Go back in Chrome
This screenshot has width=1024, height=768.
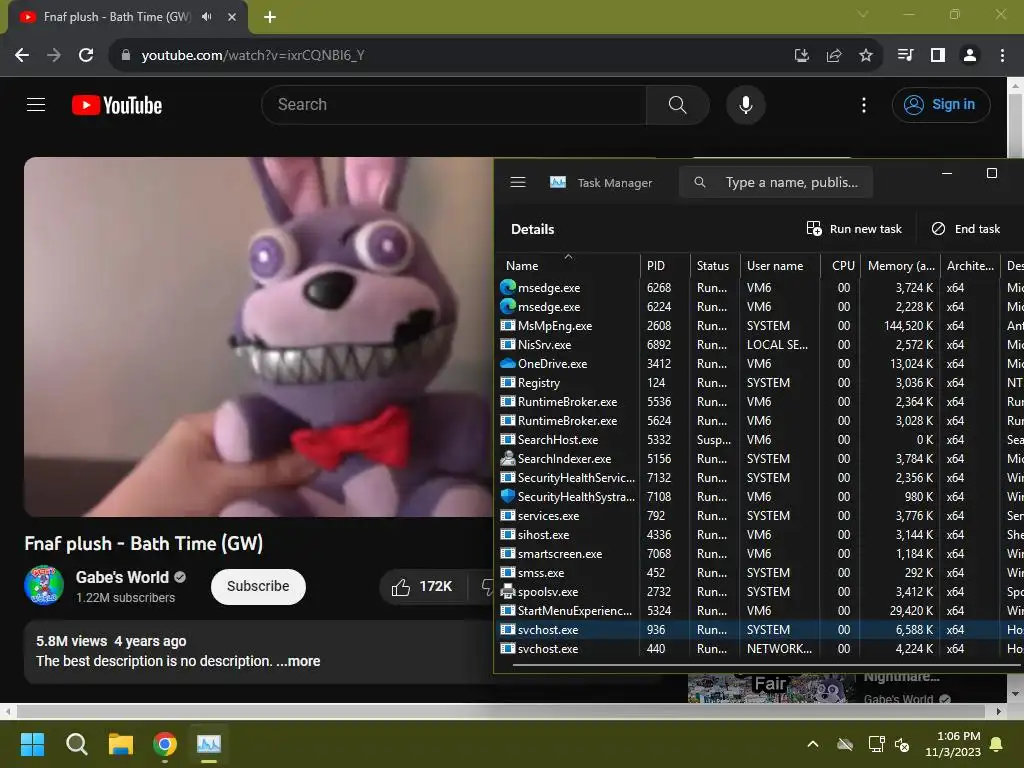point(22,55)
